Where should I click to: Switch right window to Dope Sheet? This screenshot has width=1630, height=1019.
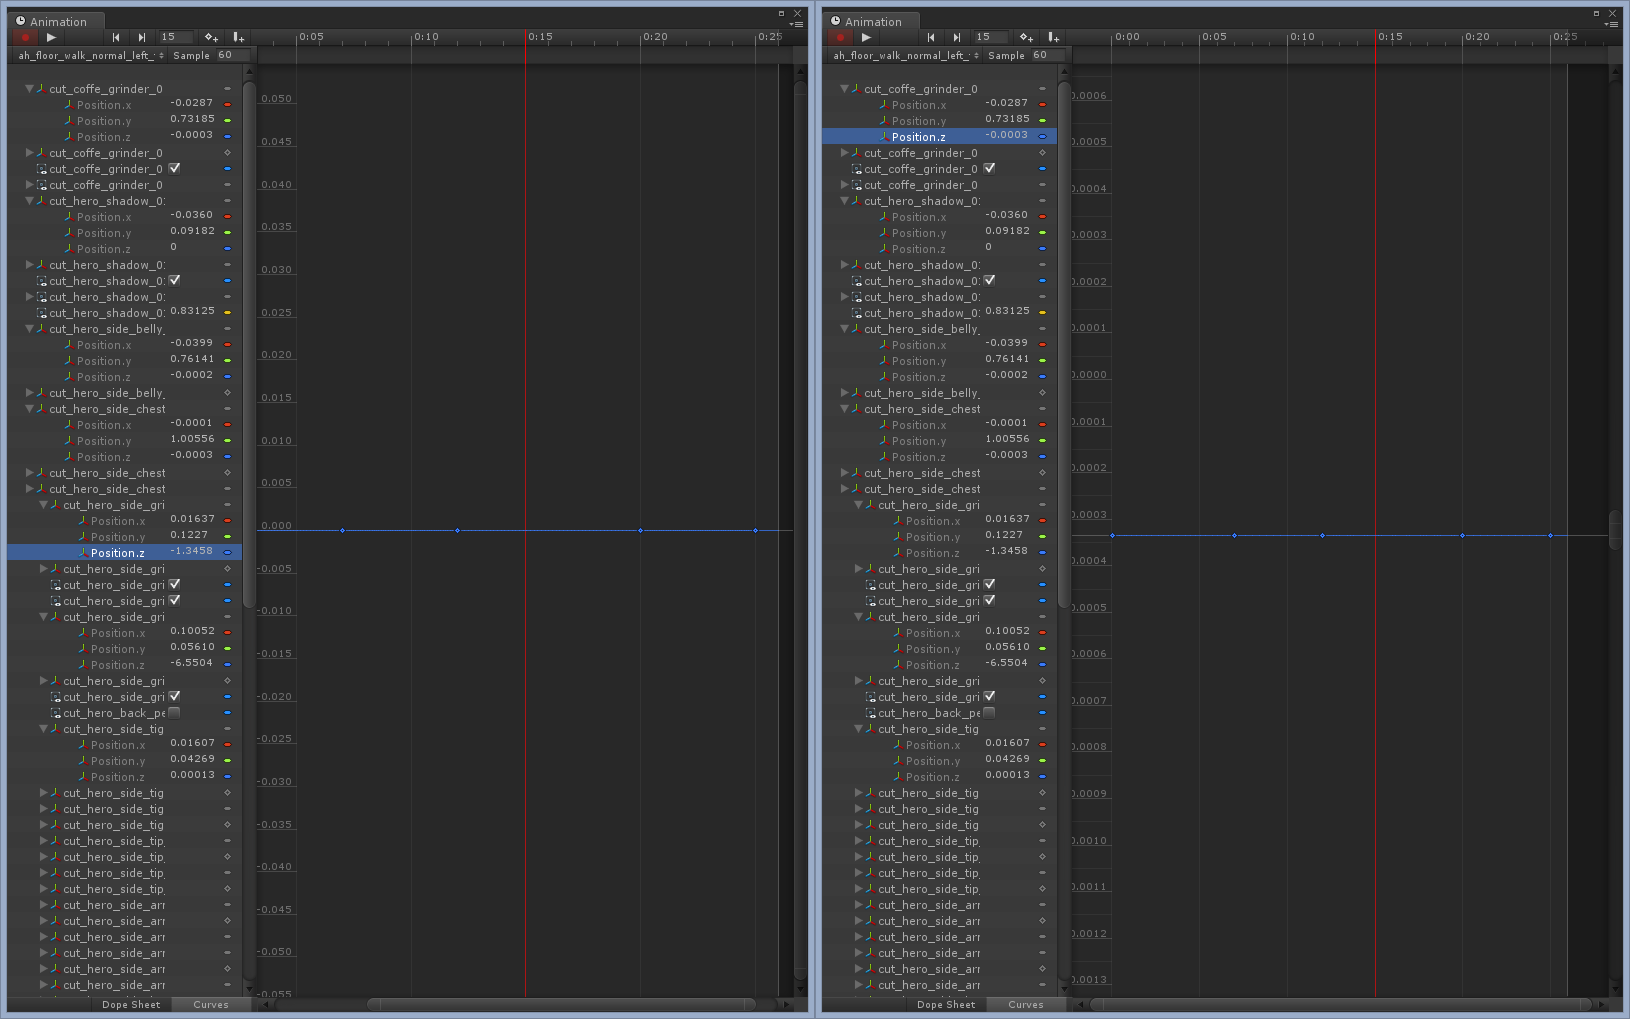click(946, 1005)
